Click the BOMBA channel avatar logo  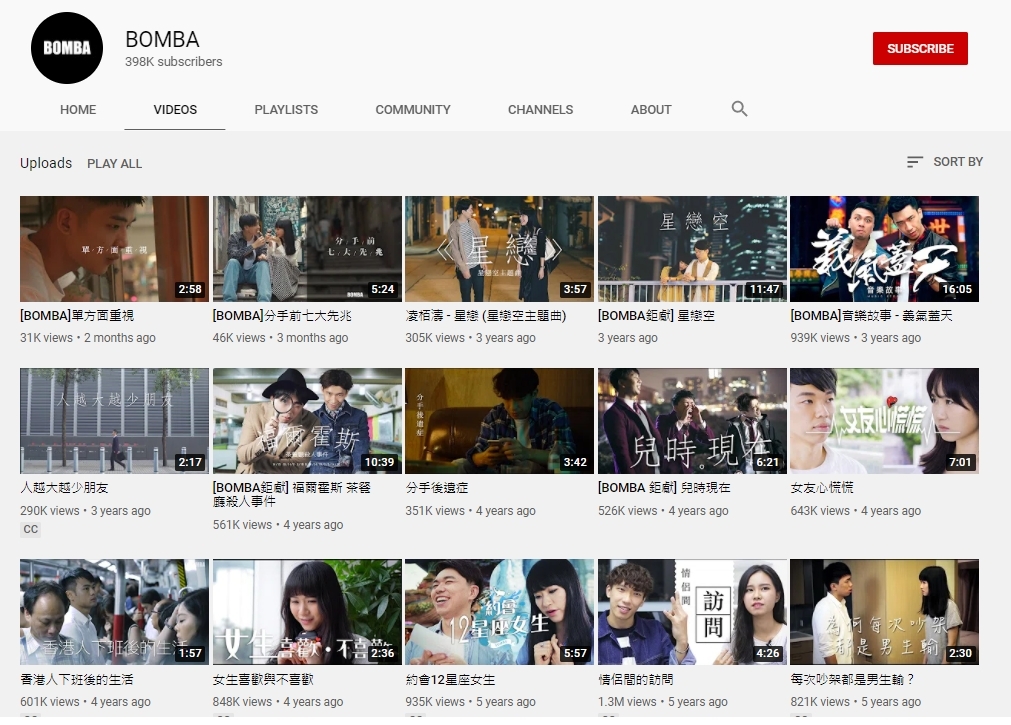tap(67, 48)
